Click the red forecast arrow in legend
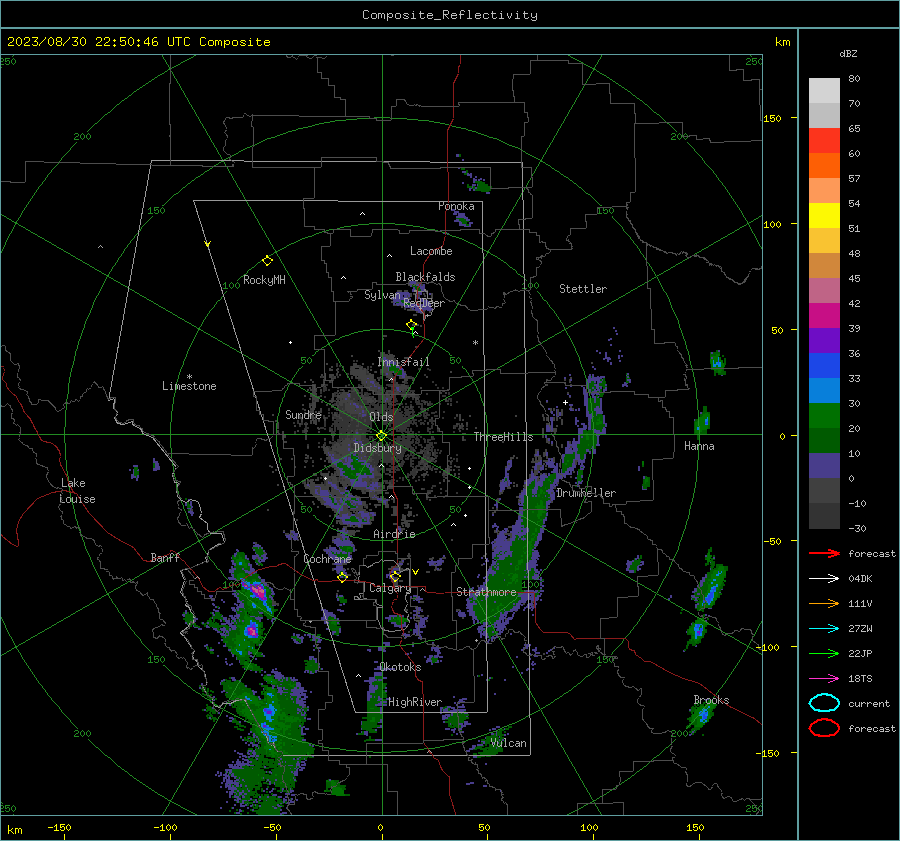Image resolution: width=900 pixels, height=841 pixels. click(x=824, y=553)
